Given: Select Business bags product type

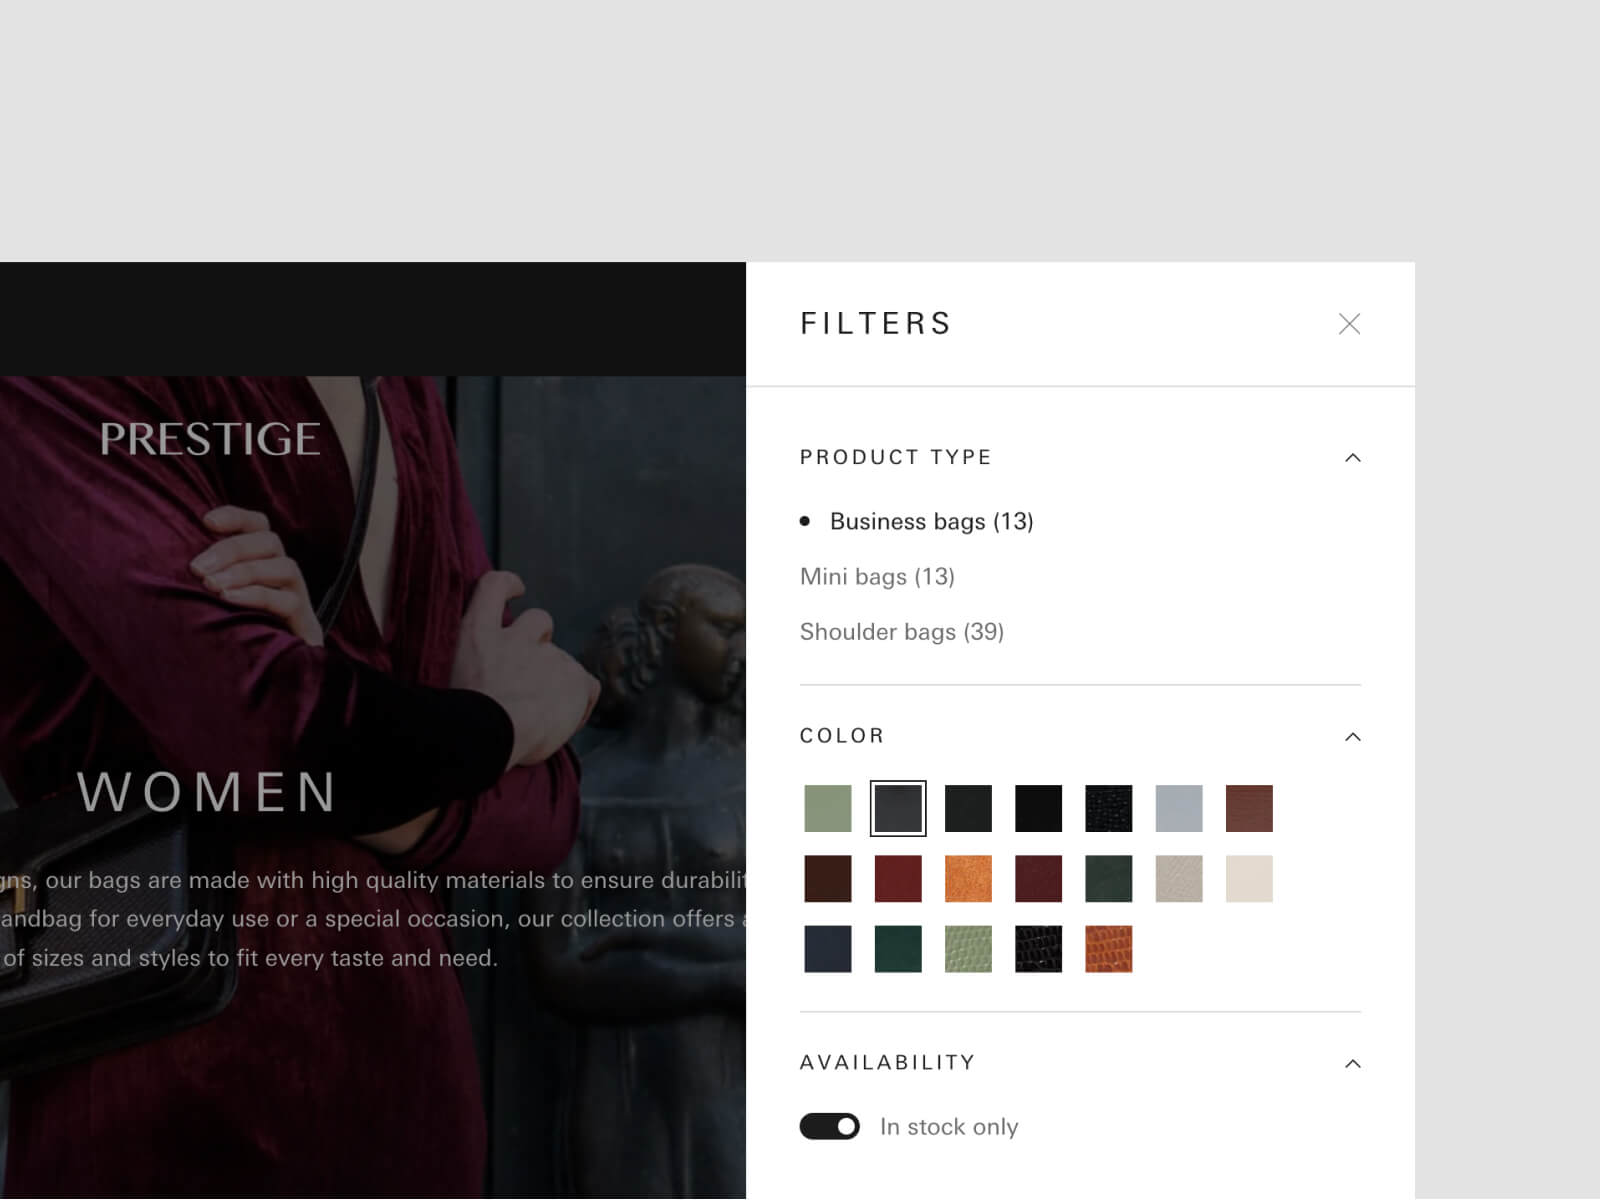Looking at the screenshot, I should click(x=930, y=522).
